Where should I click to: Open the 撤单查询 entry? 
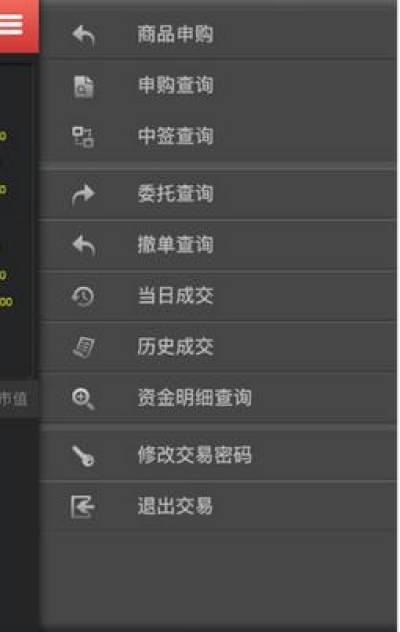click(219, 245)
